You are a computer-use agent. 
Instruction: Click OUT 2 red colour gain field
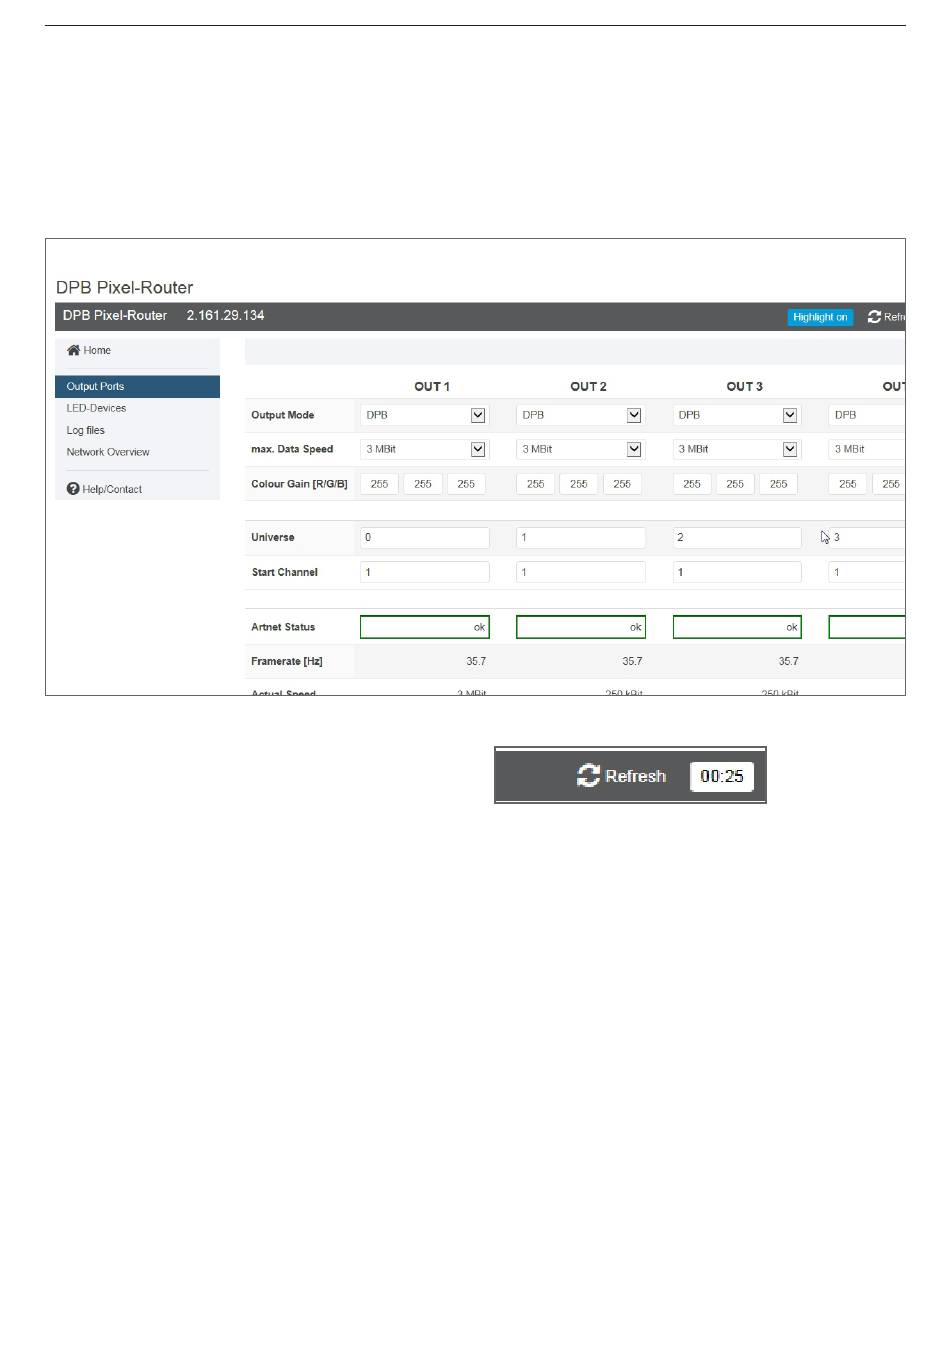point(535,484)
